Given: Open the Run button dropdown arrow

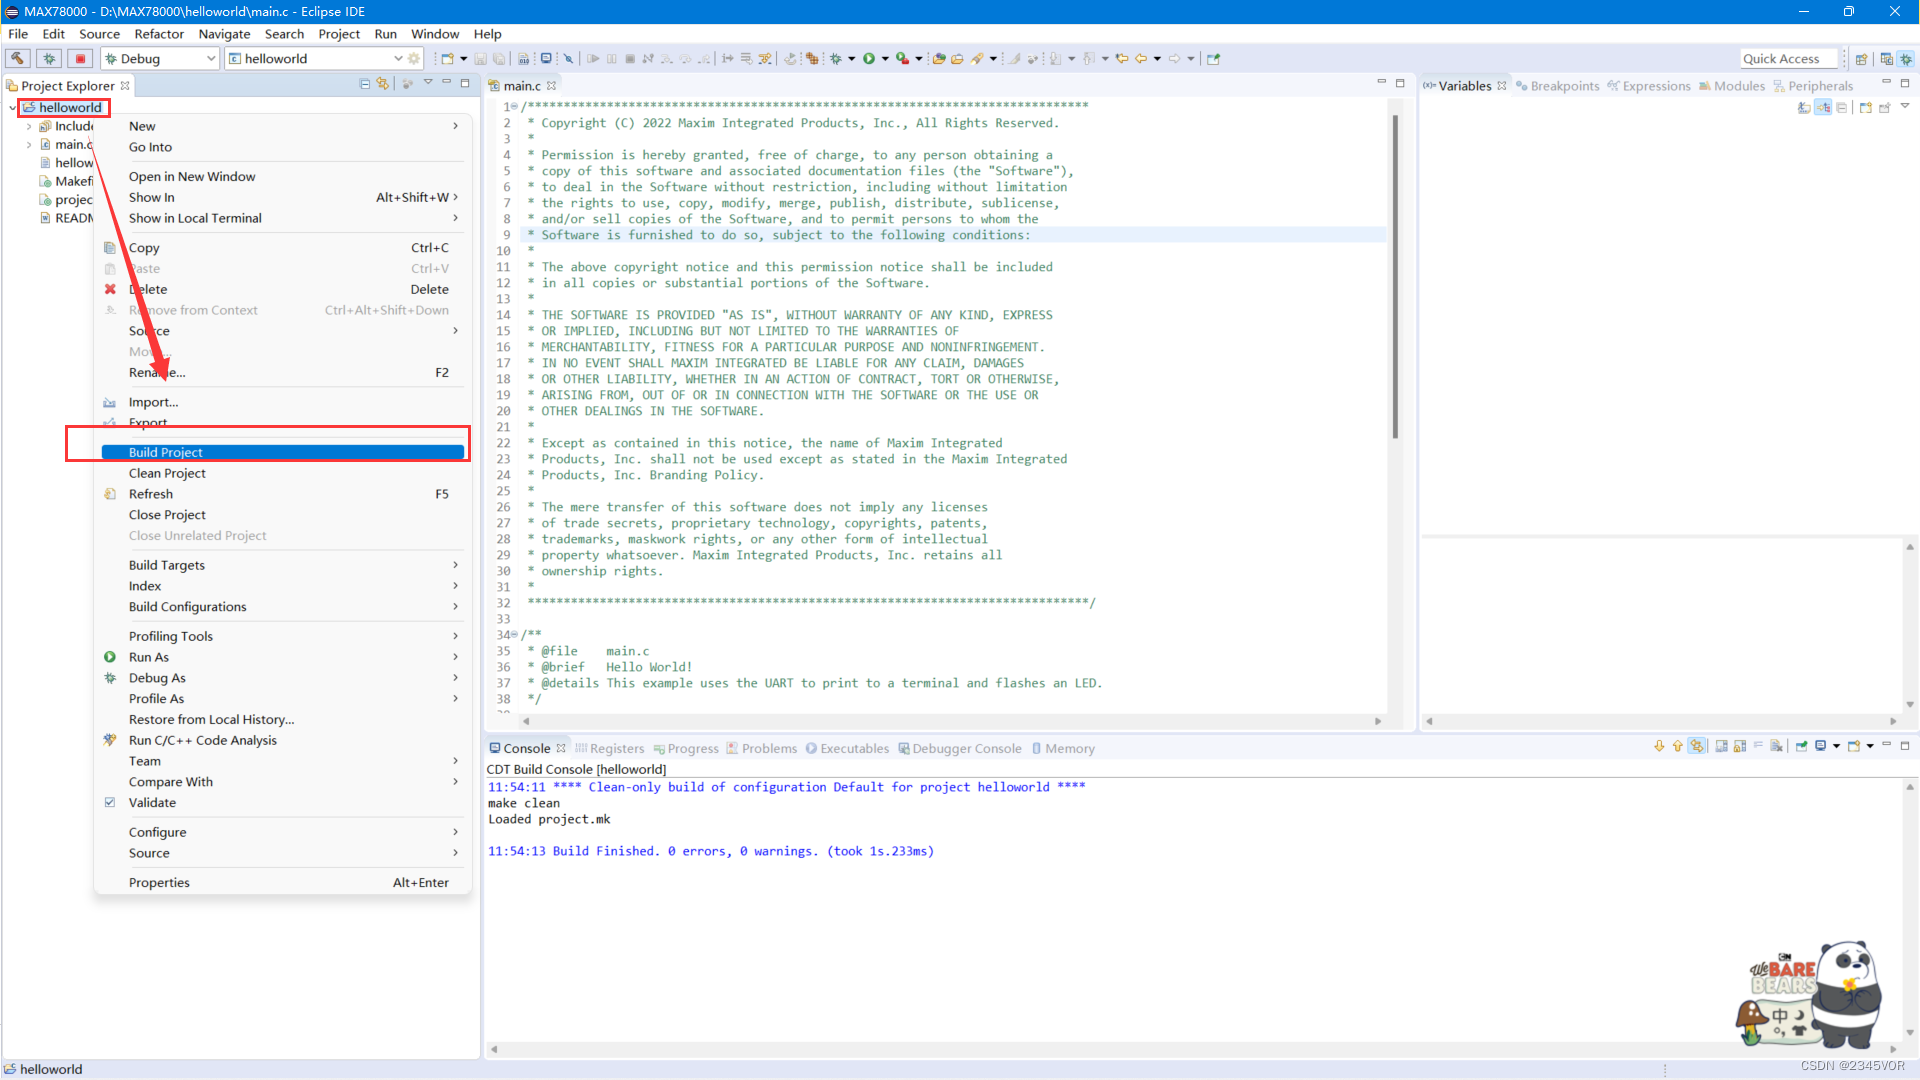Looking at the screenshot, I should pyautogui.click(x=885, y=59).
